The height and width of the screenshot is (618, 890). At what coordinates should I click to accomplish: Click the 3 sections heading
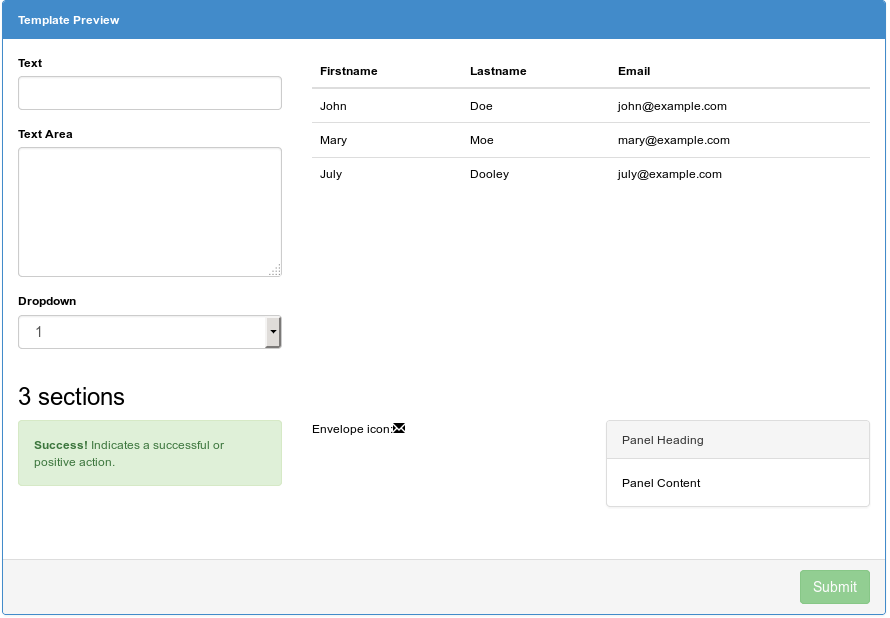(x=70, y=396)
